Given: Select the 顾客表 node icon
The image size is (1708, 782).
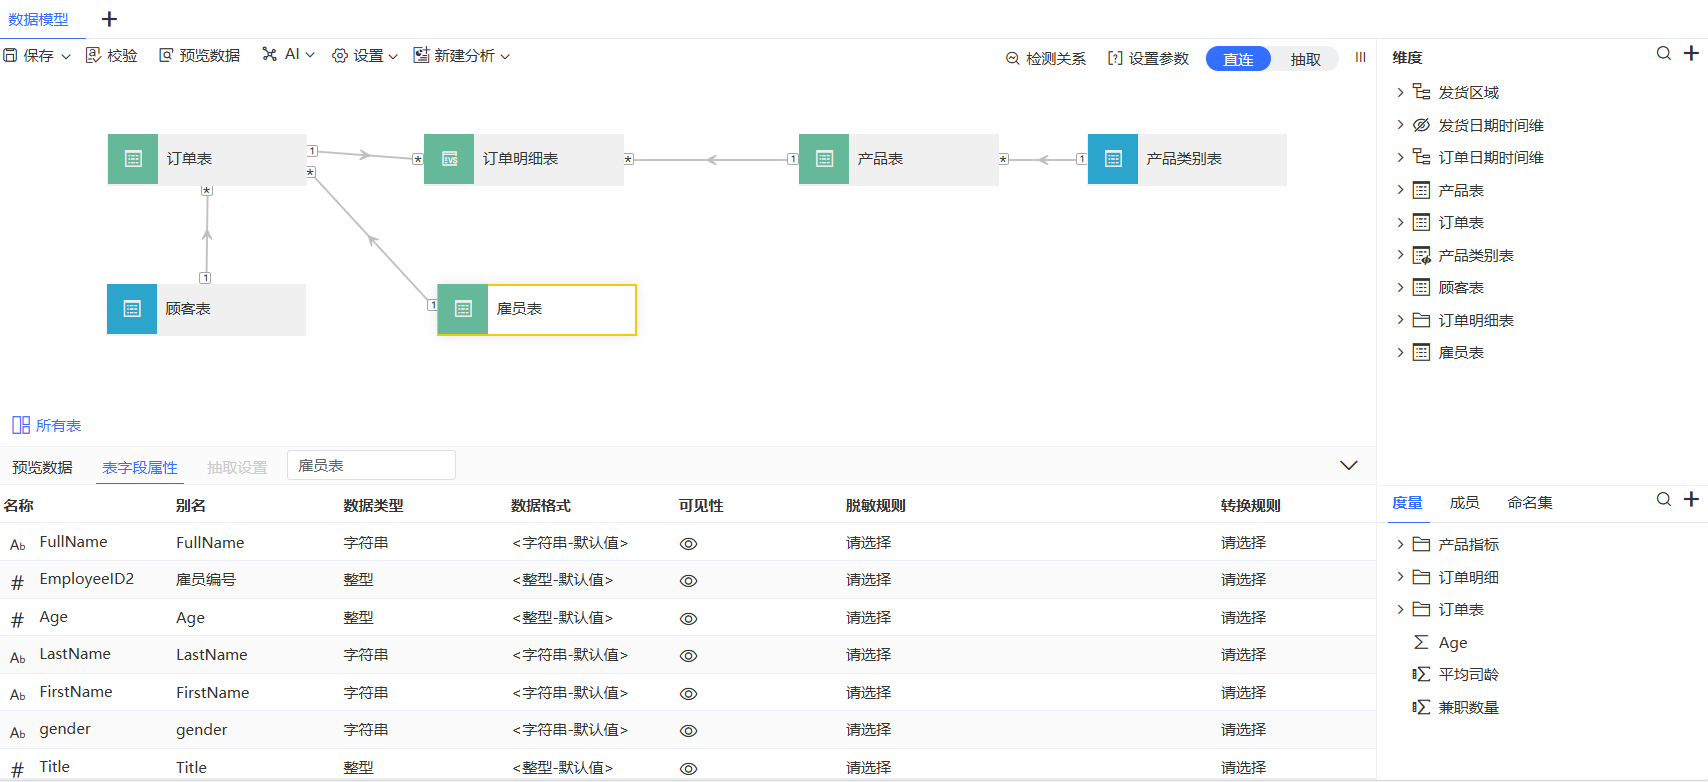Looking at the screenshot, I should pyautogui.click(x=132, y=309).
